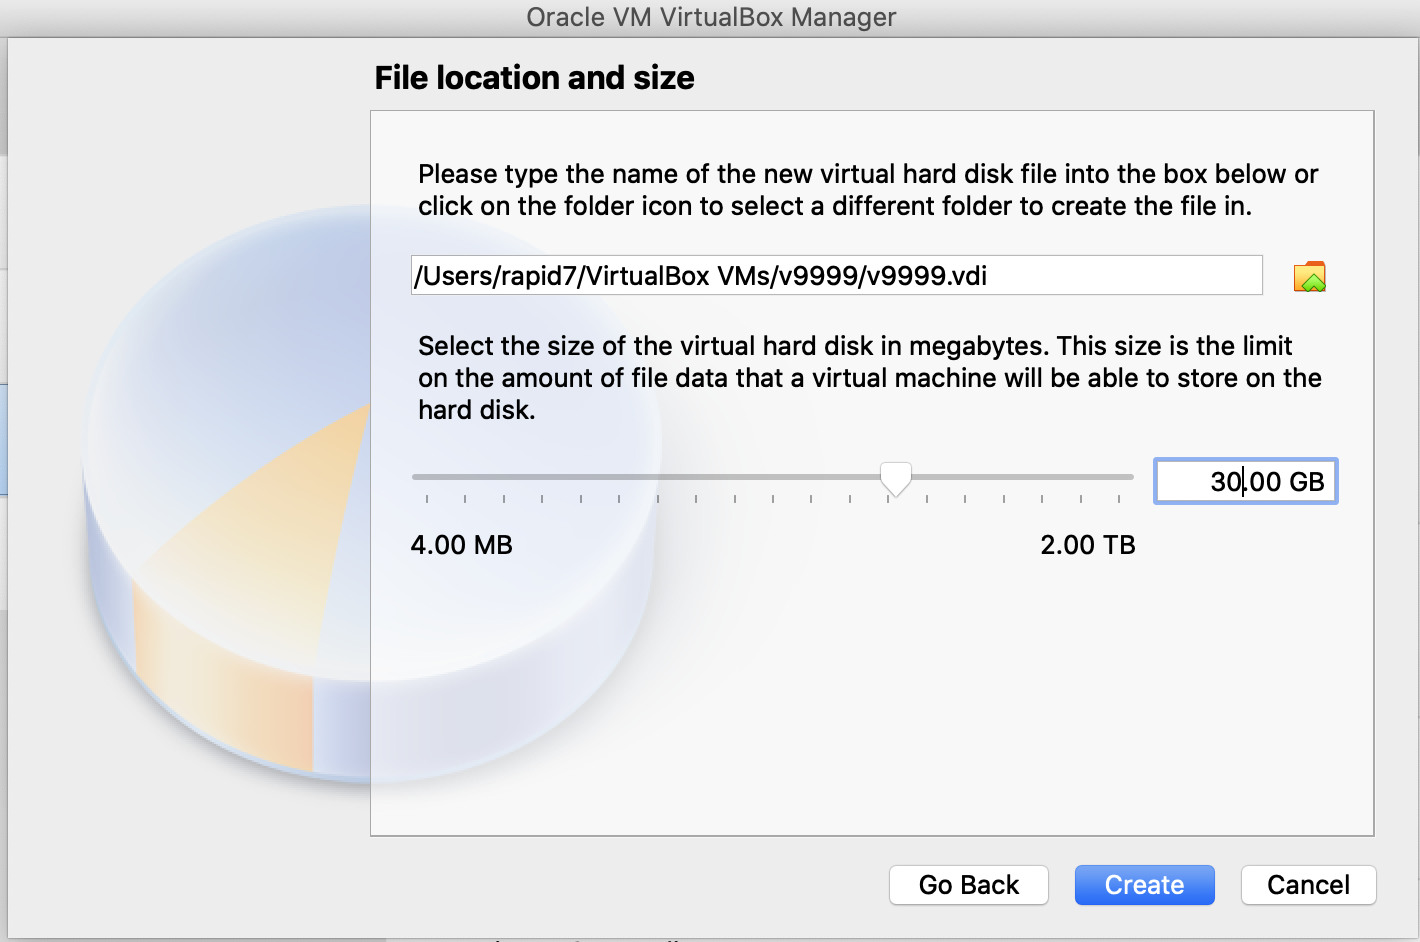The width and height of the screenshot is (1420, 942).
Task: Click the leftmost end of the size slider
Action: point(416,477)
